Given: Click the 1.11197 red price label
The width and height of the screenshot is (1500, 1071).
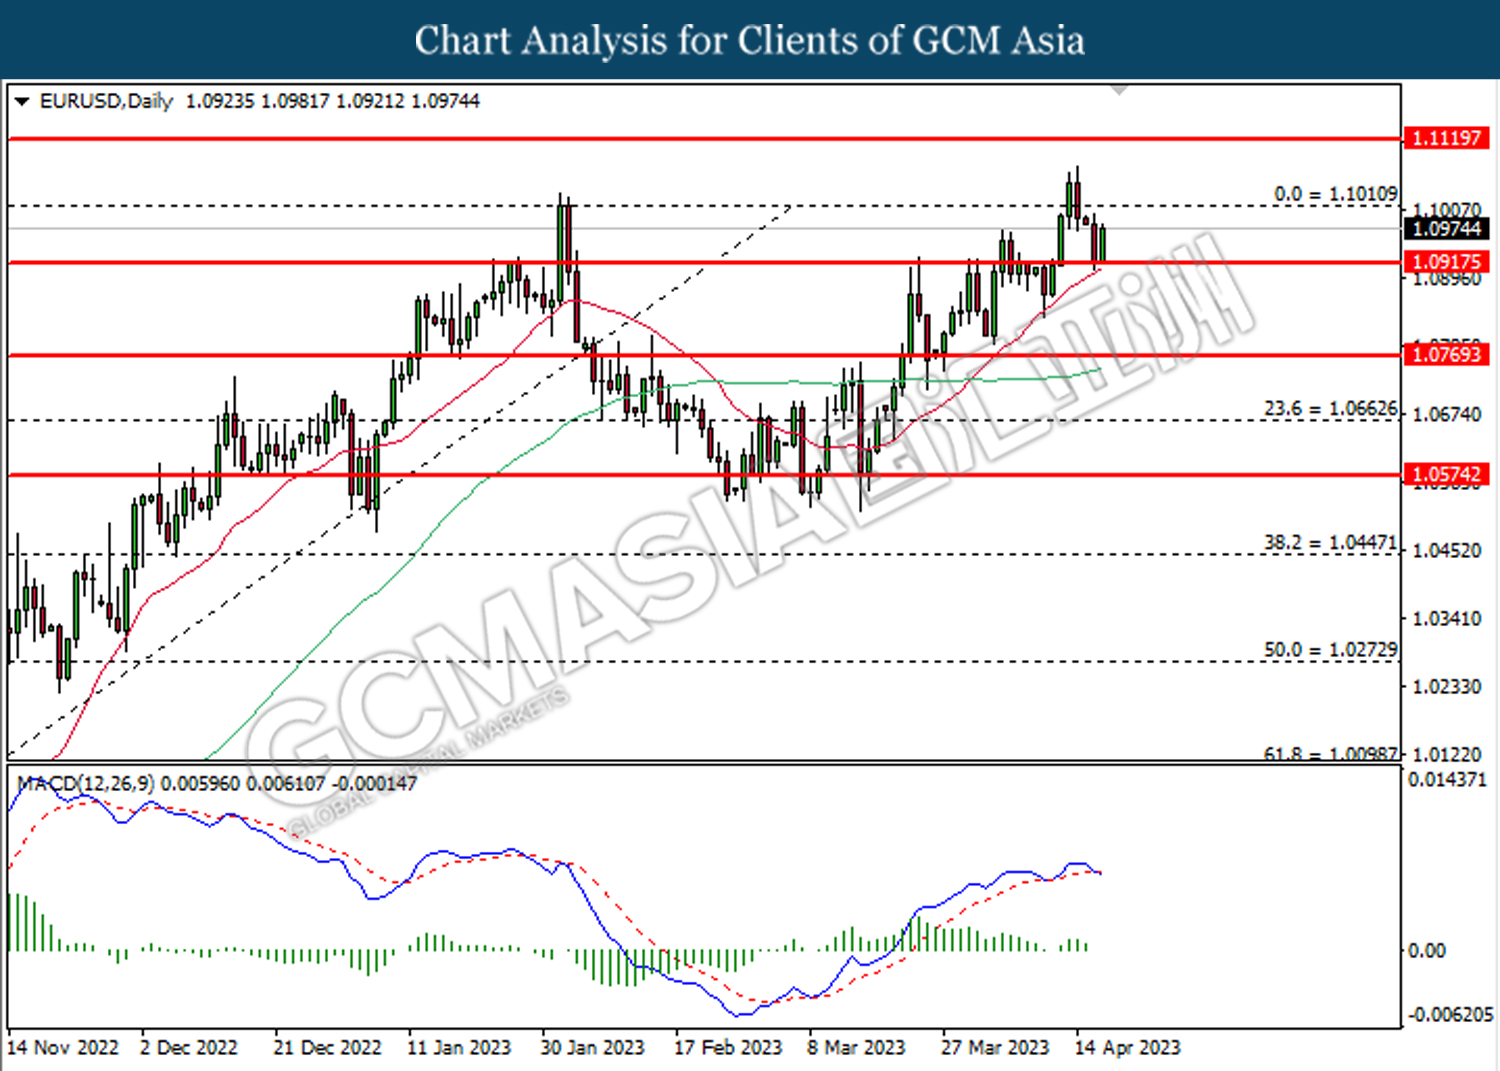Looking at the screenshot, I should [1446, 138].
